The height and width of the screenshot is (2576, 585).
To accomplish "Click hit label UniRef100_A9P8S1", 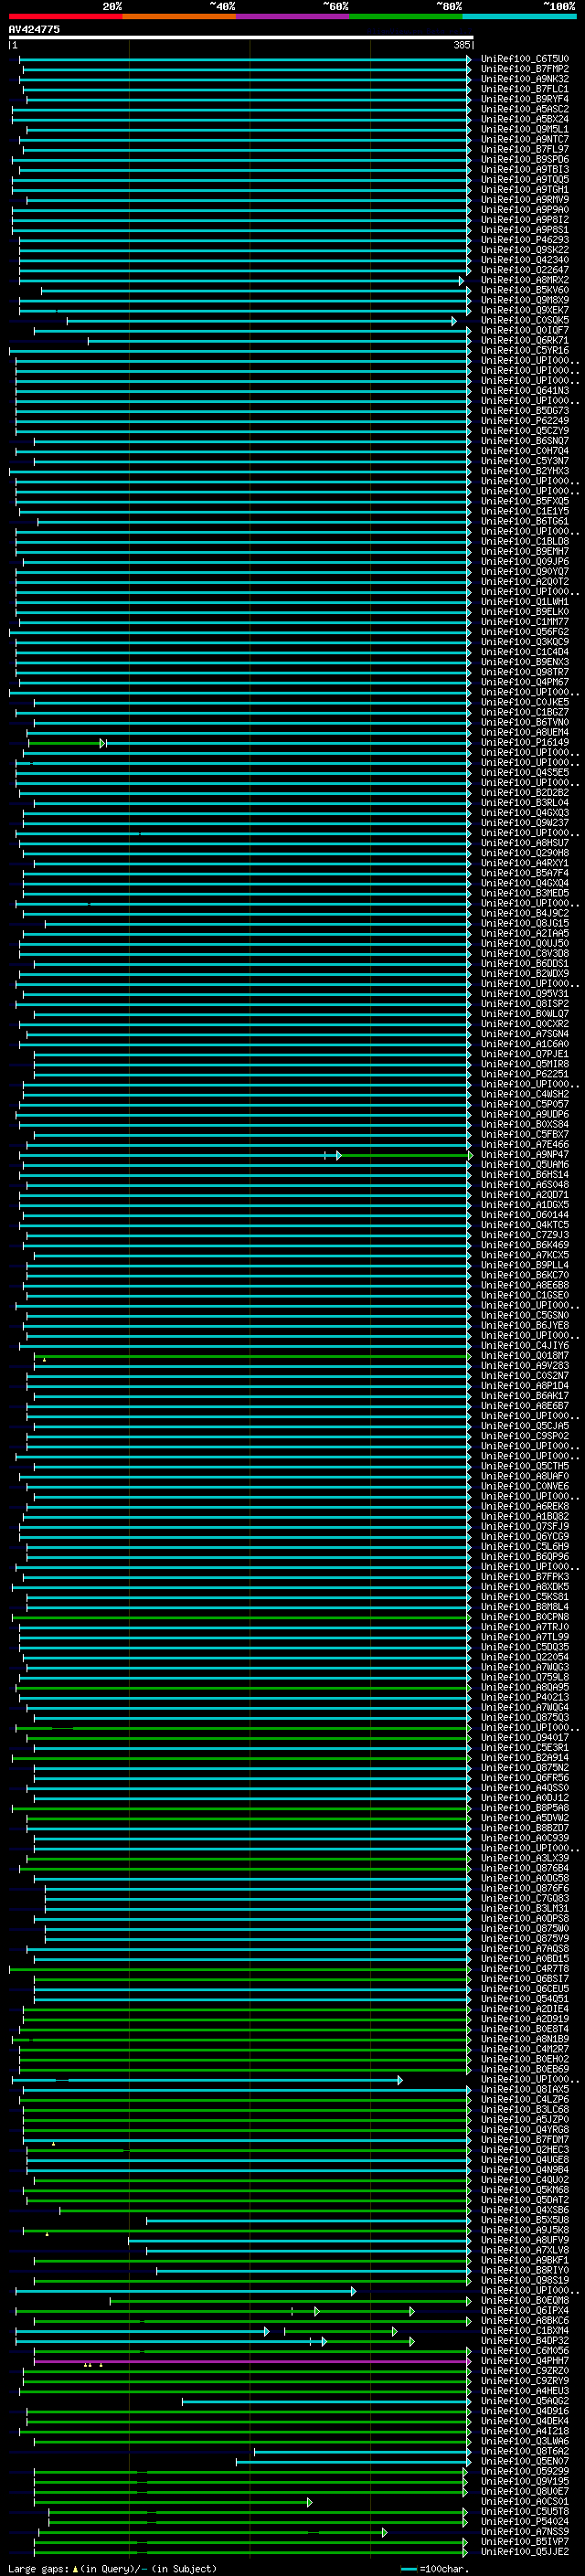I will pos(525,230).
